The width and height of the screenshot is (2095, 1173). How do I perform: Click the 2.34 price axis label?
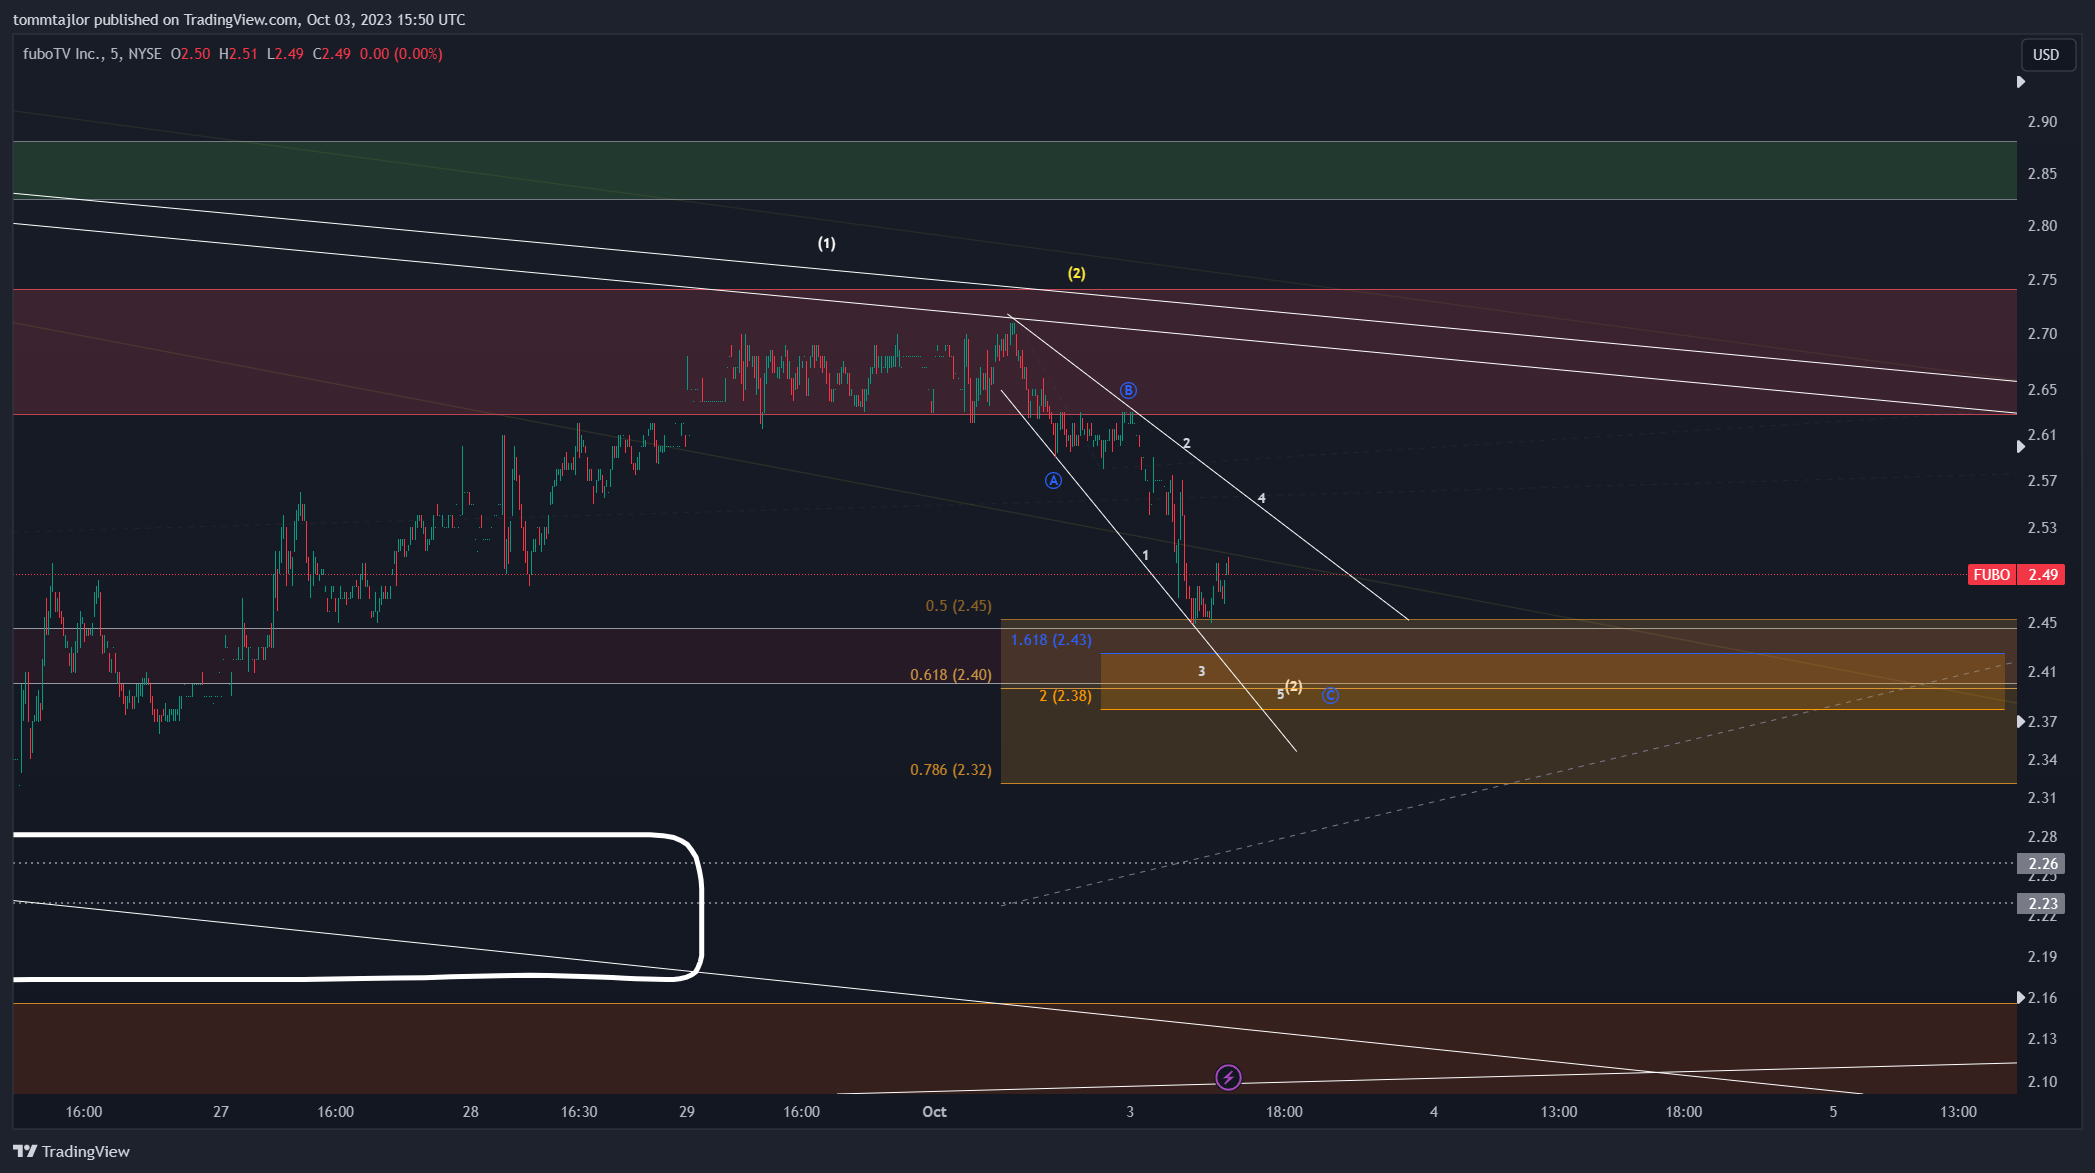click(x=2042, y=760)
